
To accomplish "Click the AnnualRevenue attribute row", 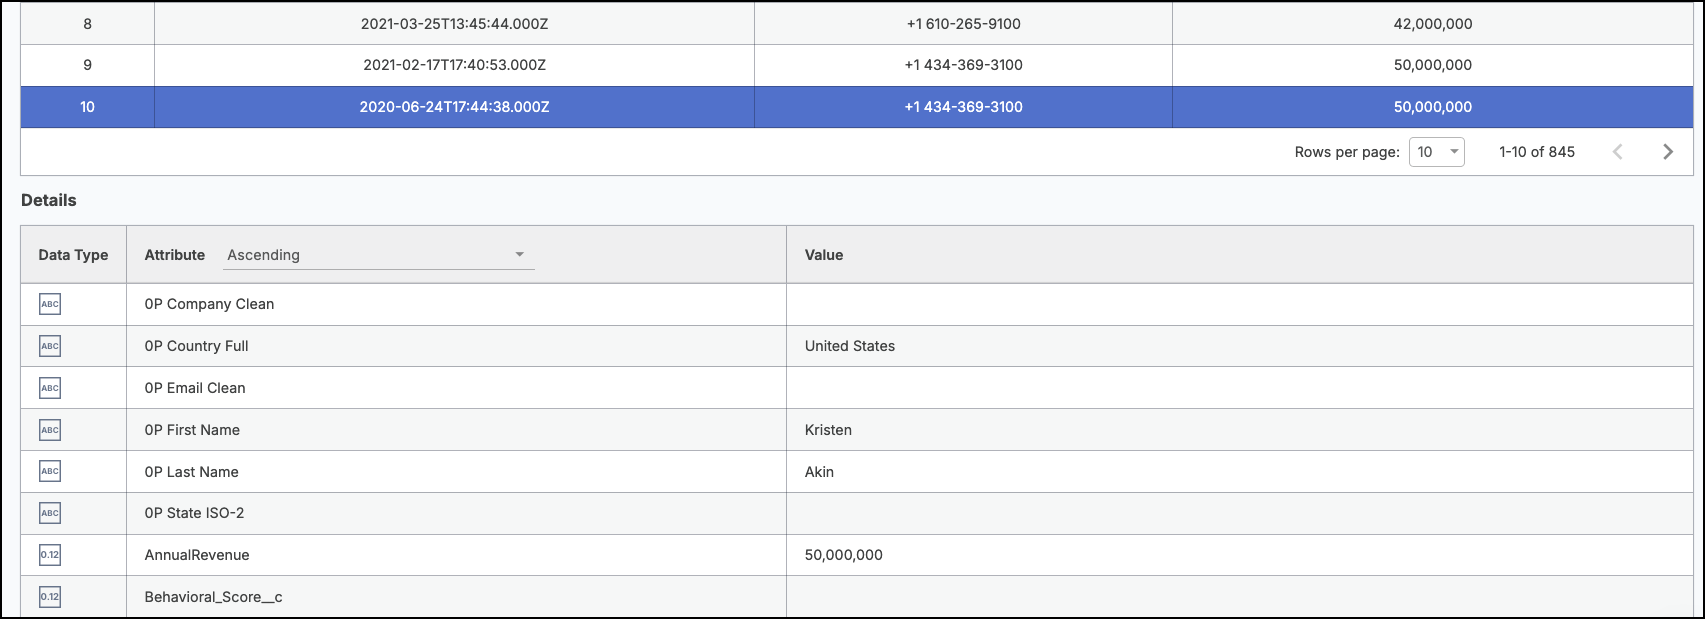I will coord(857,555).
